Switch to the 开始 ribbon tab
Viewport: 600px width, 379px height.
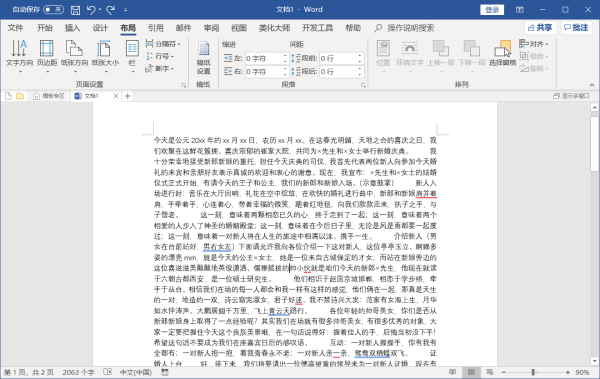pyautogui.click(x=44, y=28)
